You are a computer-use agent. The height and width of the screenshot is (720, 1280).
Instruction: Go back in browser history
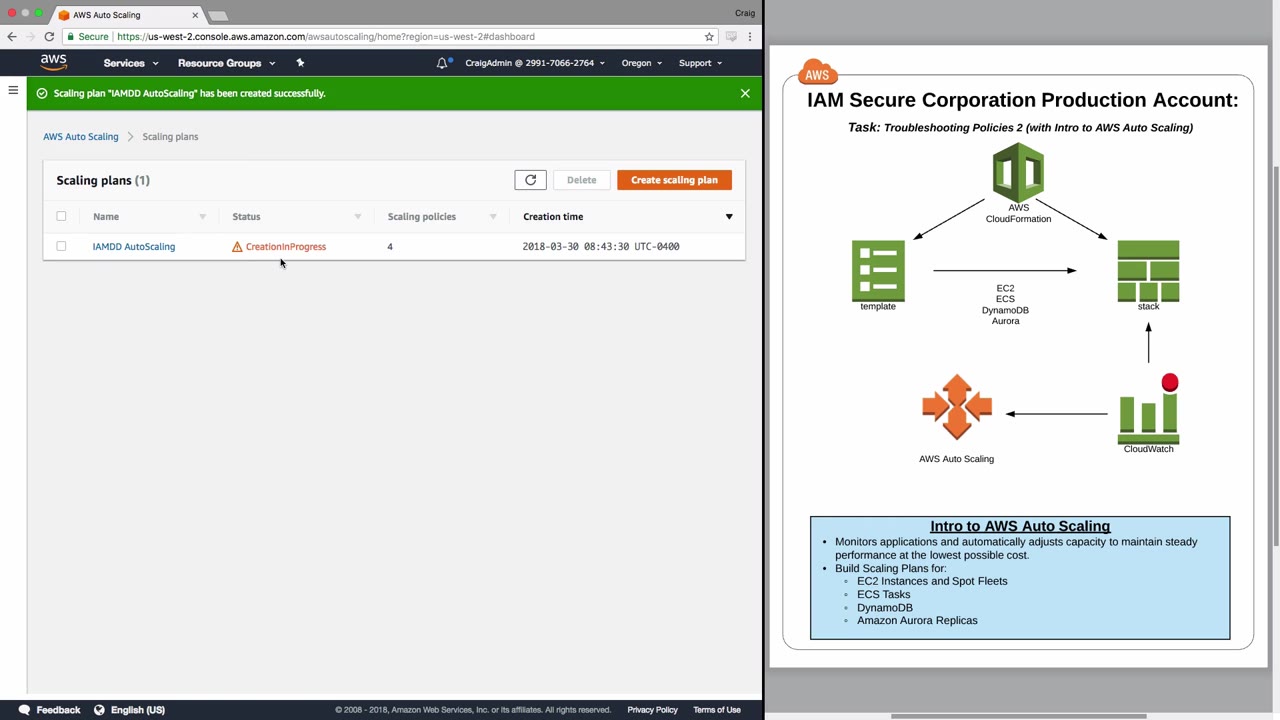tap(12, 37)
